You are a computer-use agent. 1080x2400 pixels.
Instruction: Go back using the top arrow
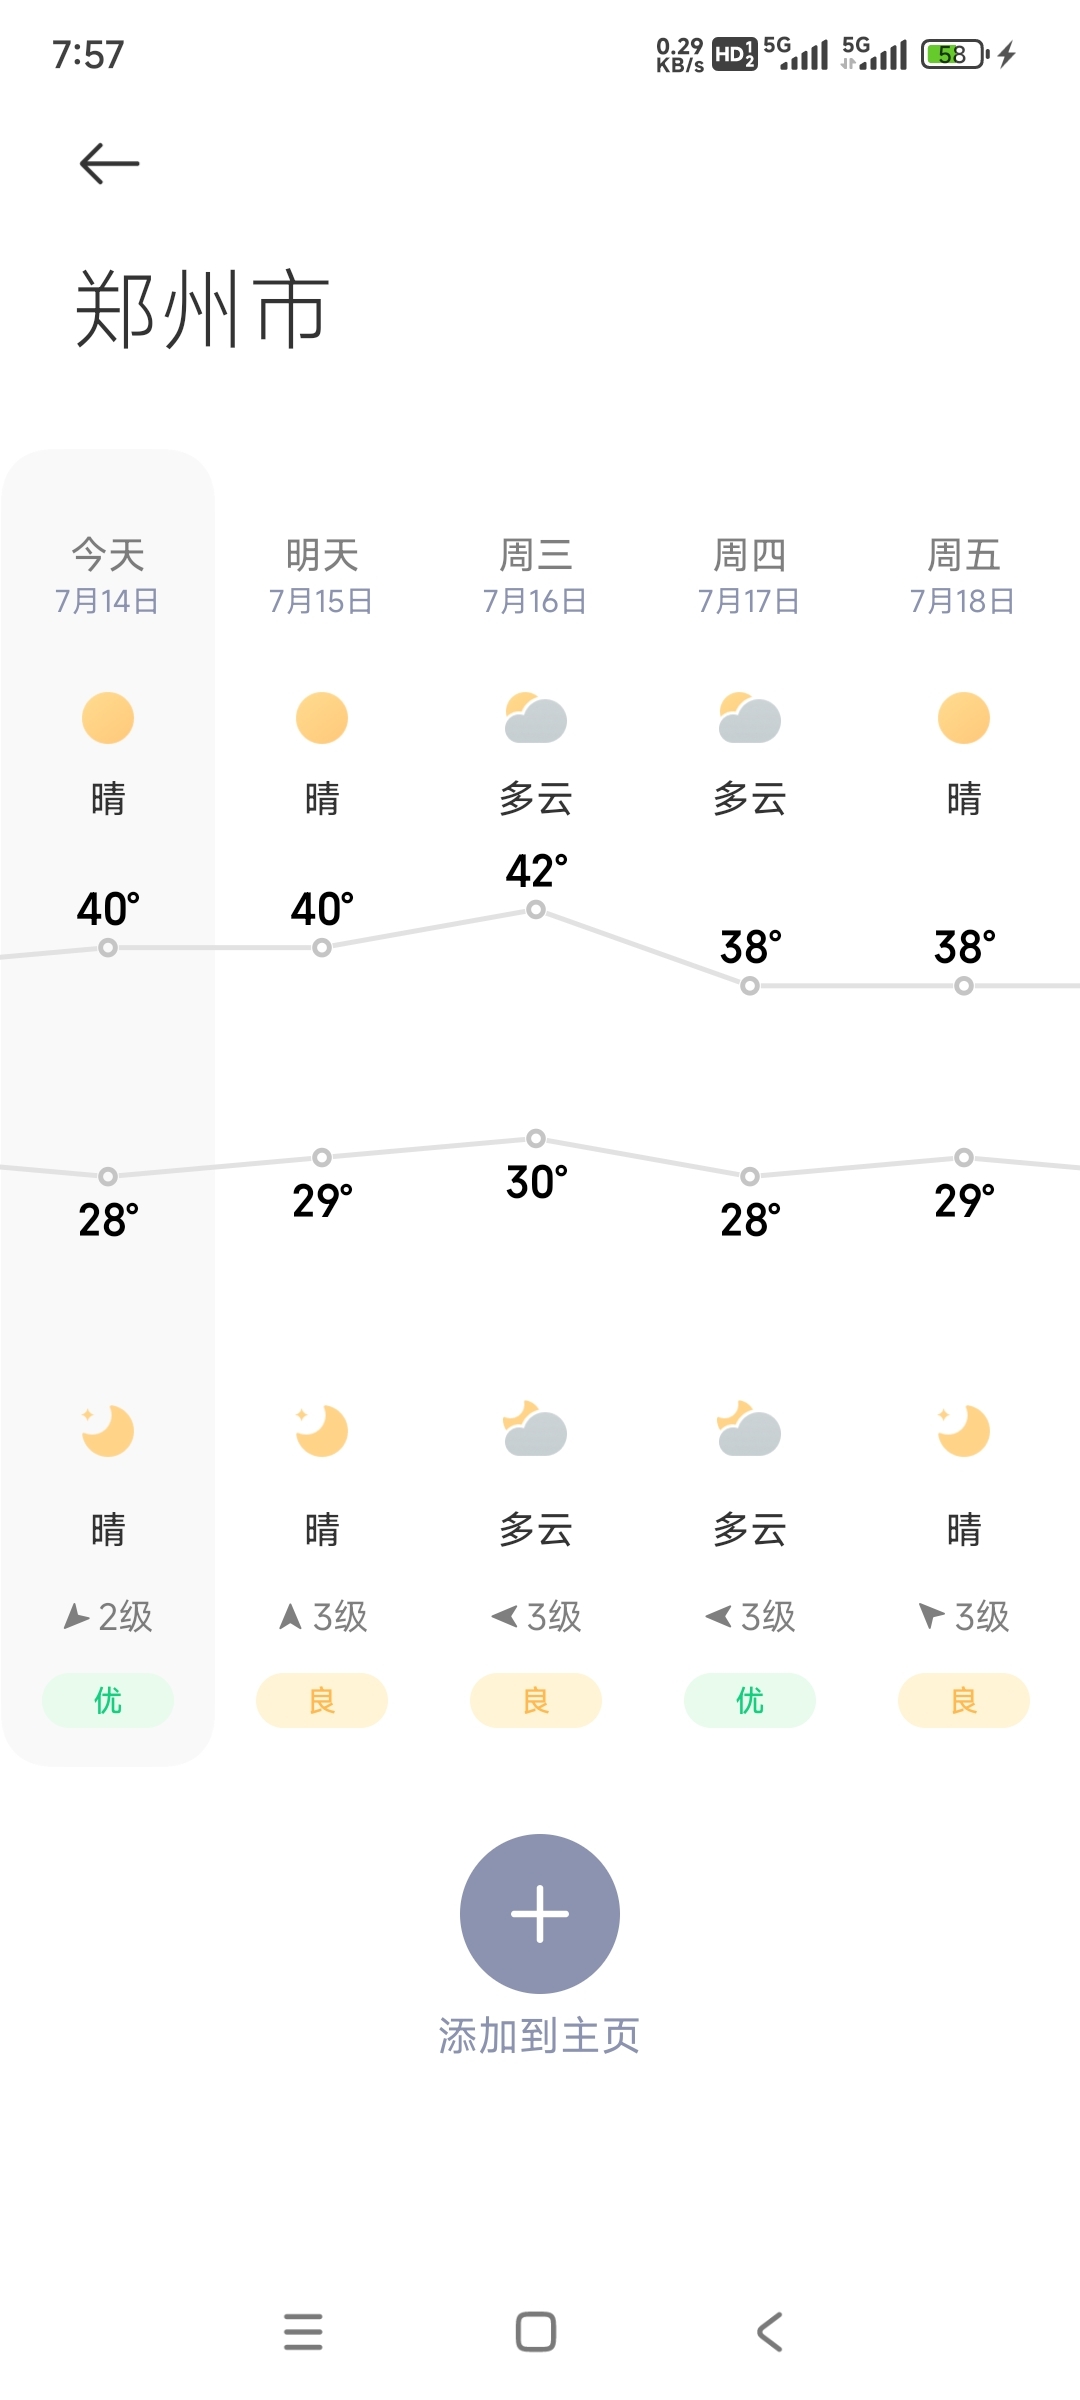109,163
